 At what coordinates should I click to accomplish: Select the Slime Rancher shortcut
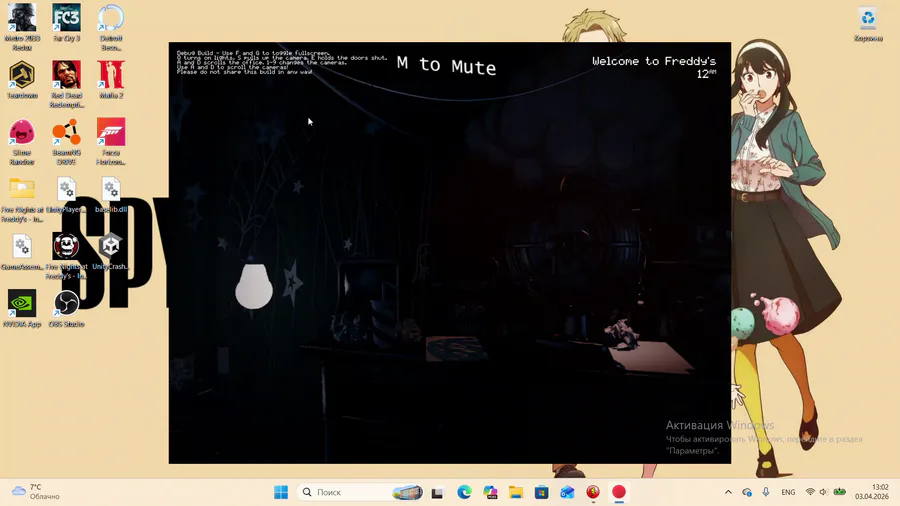(x=22, y=141)
